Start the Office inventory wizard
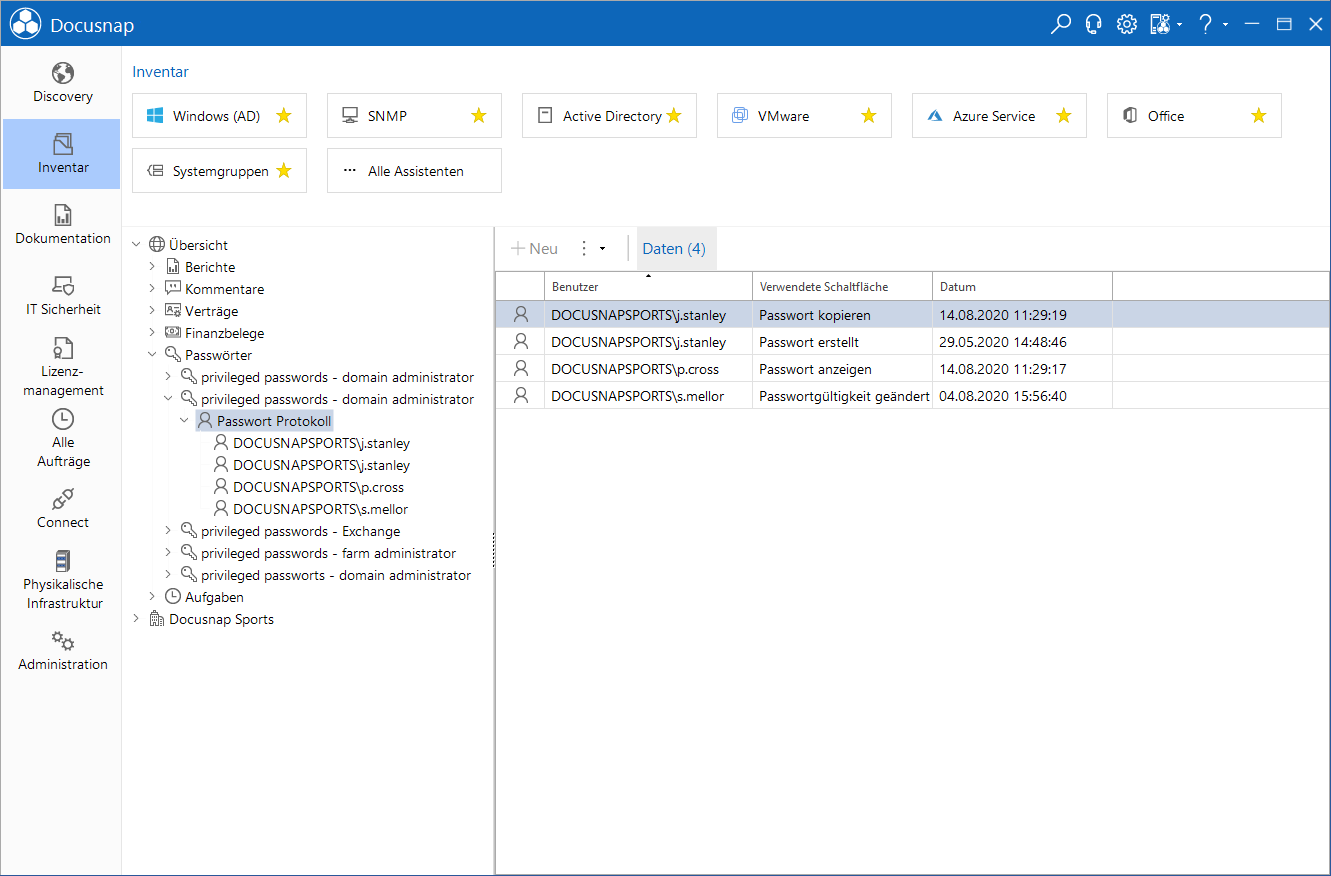 [1194, 116]
